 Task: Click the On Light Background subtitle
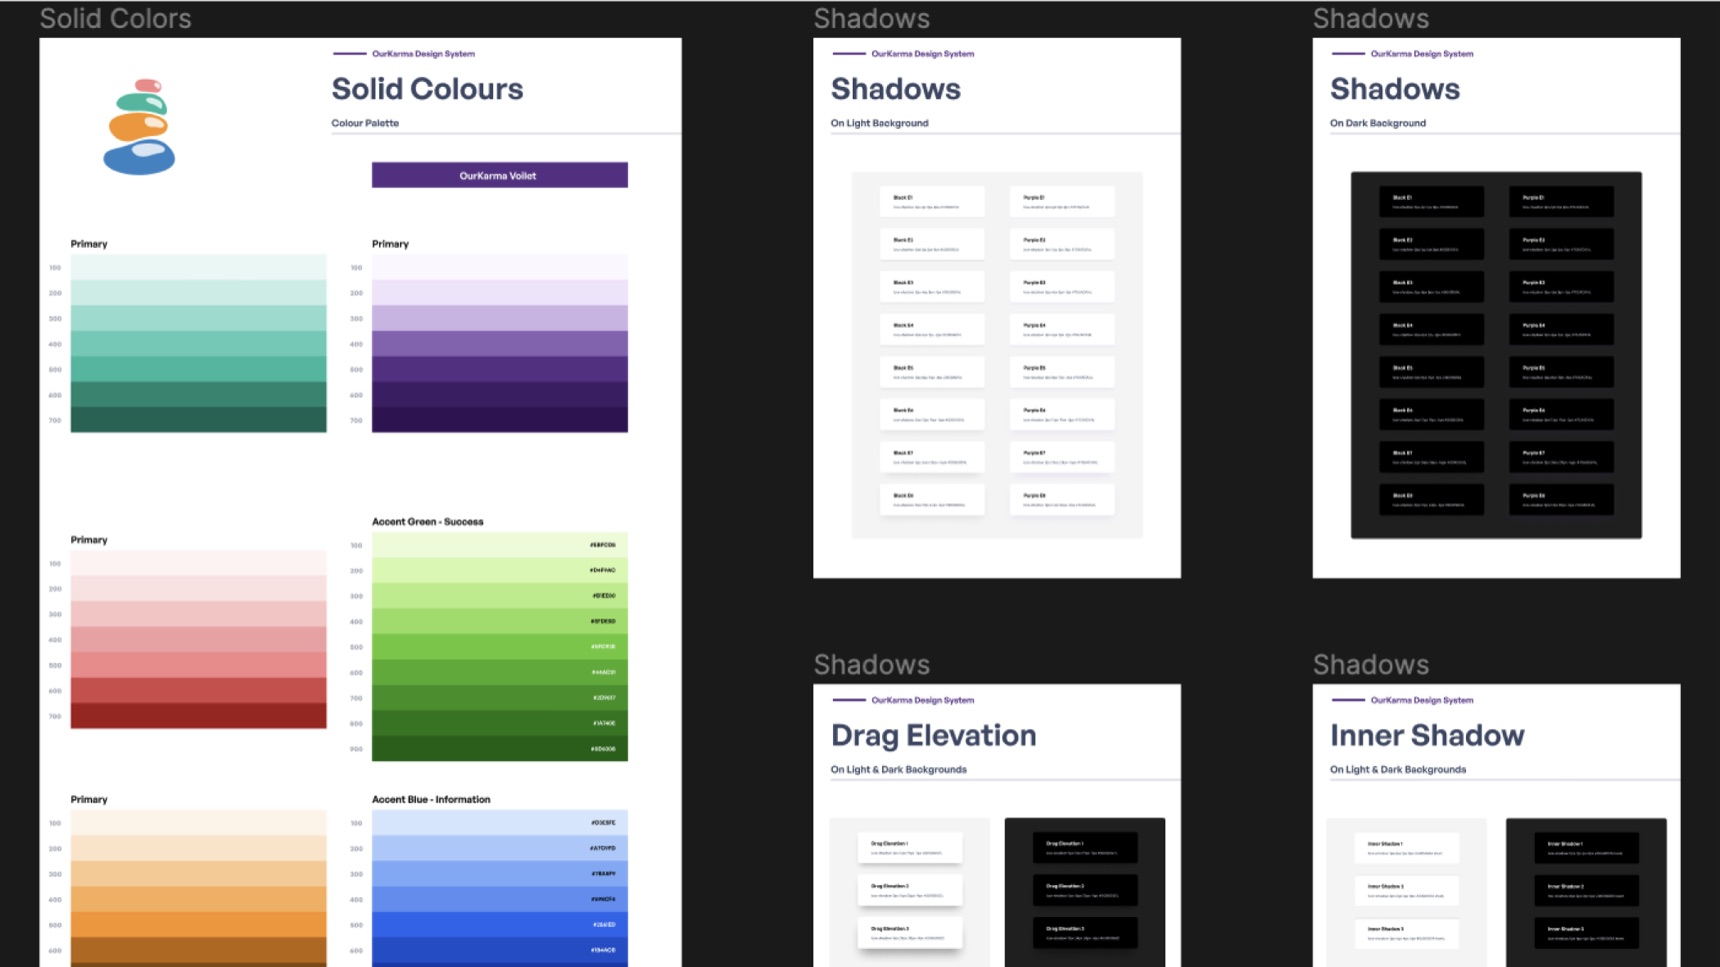(879, 123)
